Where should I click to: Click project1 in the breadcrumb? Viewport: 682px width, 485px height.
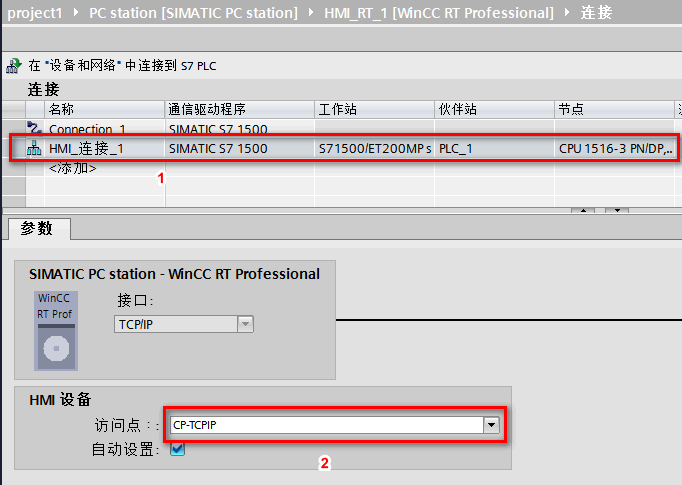tap(35, 13)
